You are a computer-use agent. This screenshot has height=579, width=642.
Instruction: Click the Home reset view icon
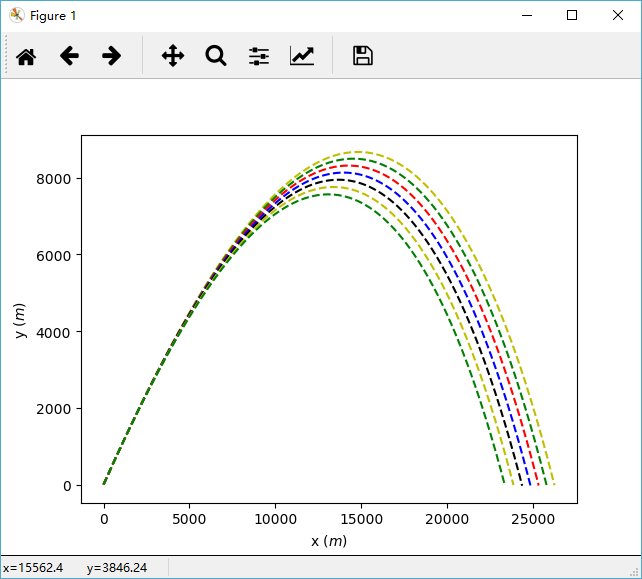tap(26, 56)
